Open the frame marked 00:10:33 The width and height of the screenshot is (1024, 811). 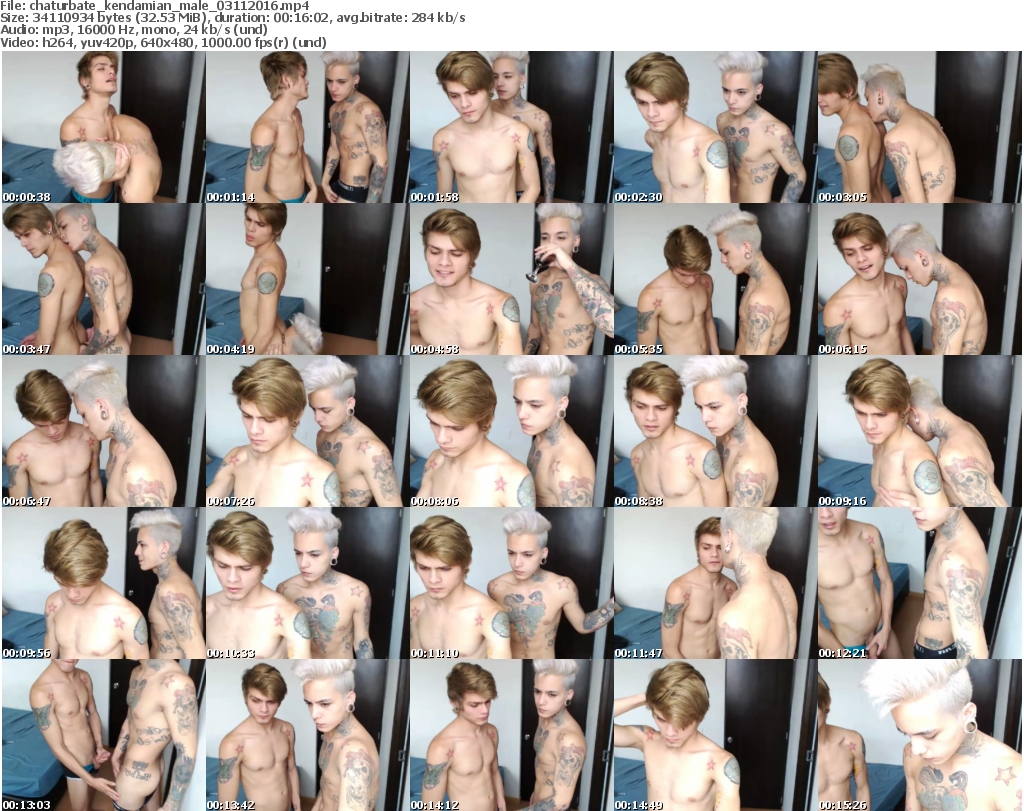click(307, 583)
